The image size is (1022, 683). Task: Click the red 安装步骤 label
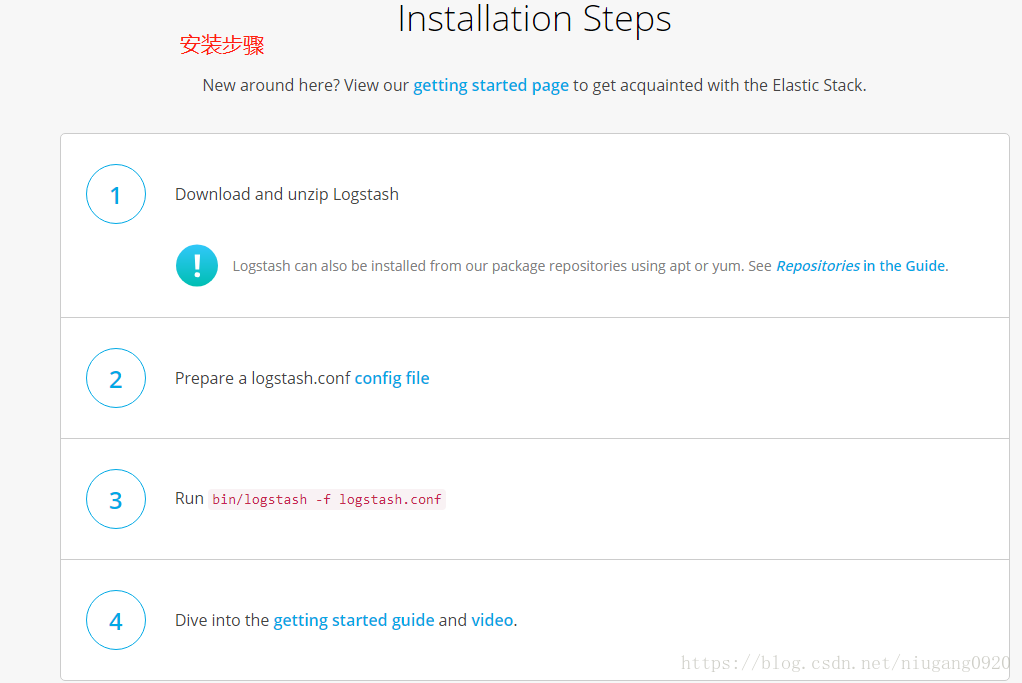click(x=222, y=45)
